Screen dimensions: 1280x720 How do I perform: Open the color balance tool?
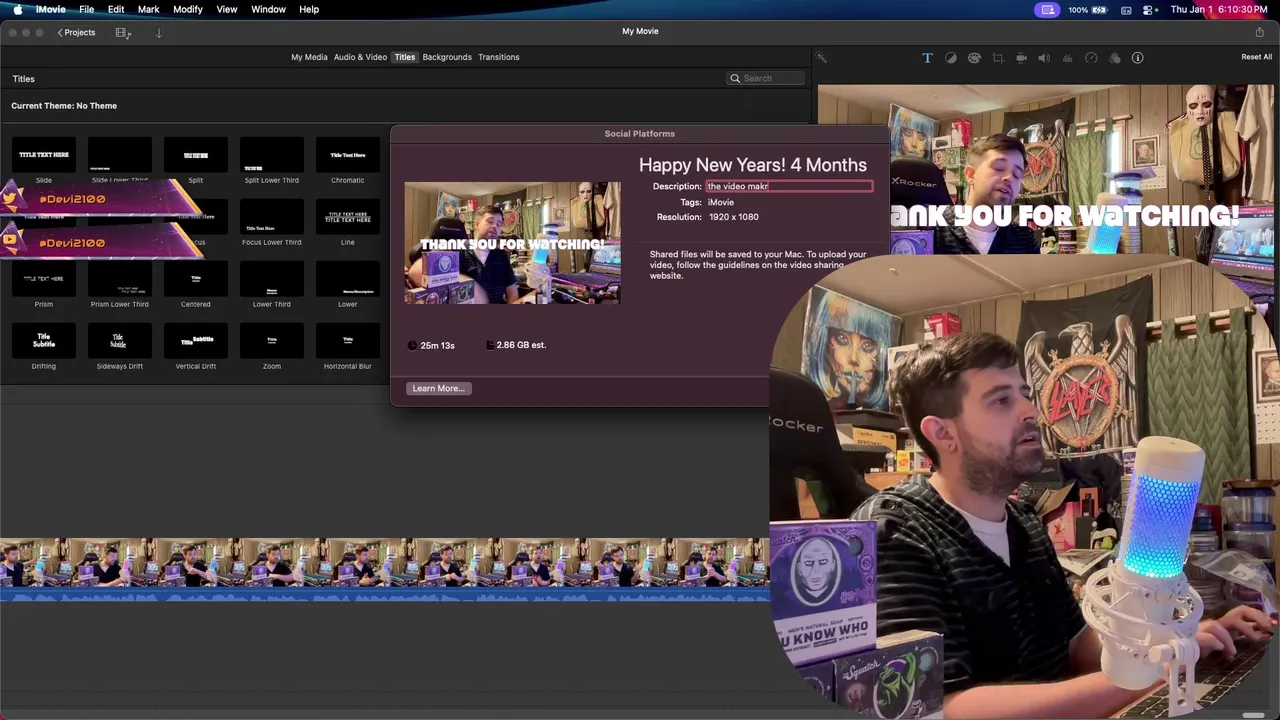(951, 58)
